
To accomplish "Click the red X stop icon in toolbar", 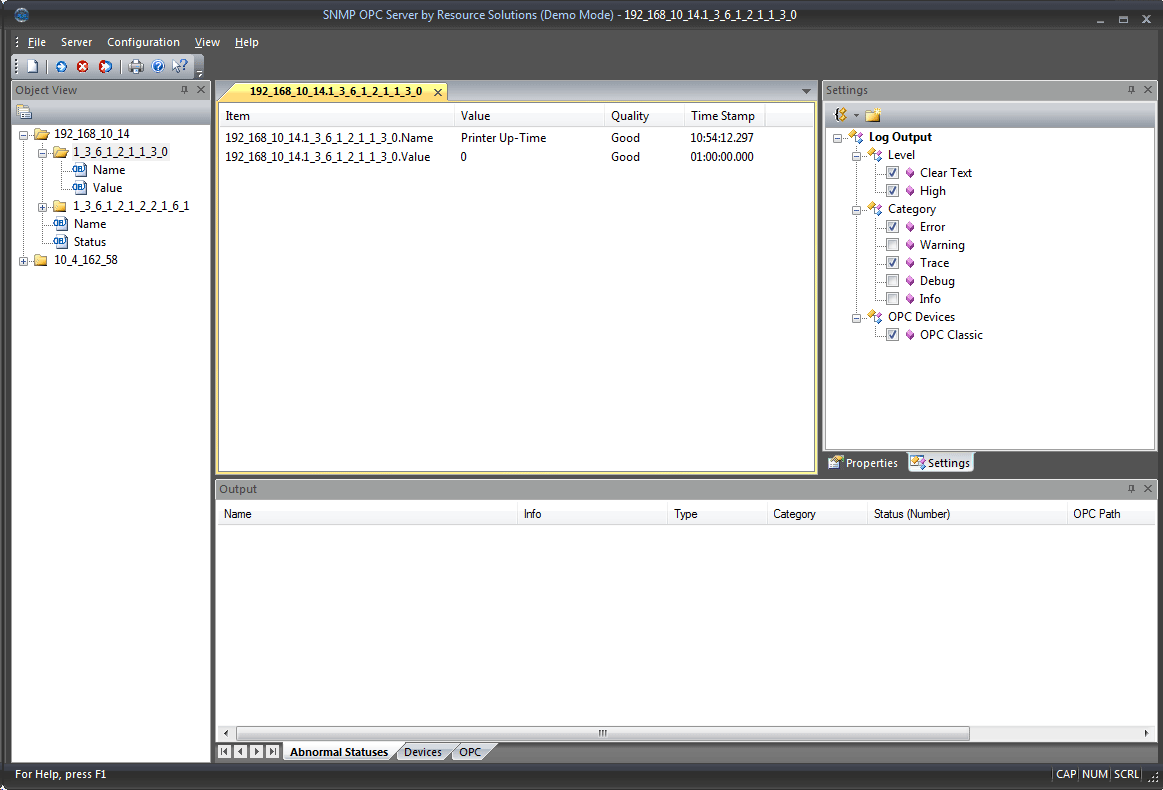I will point(83,67).
